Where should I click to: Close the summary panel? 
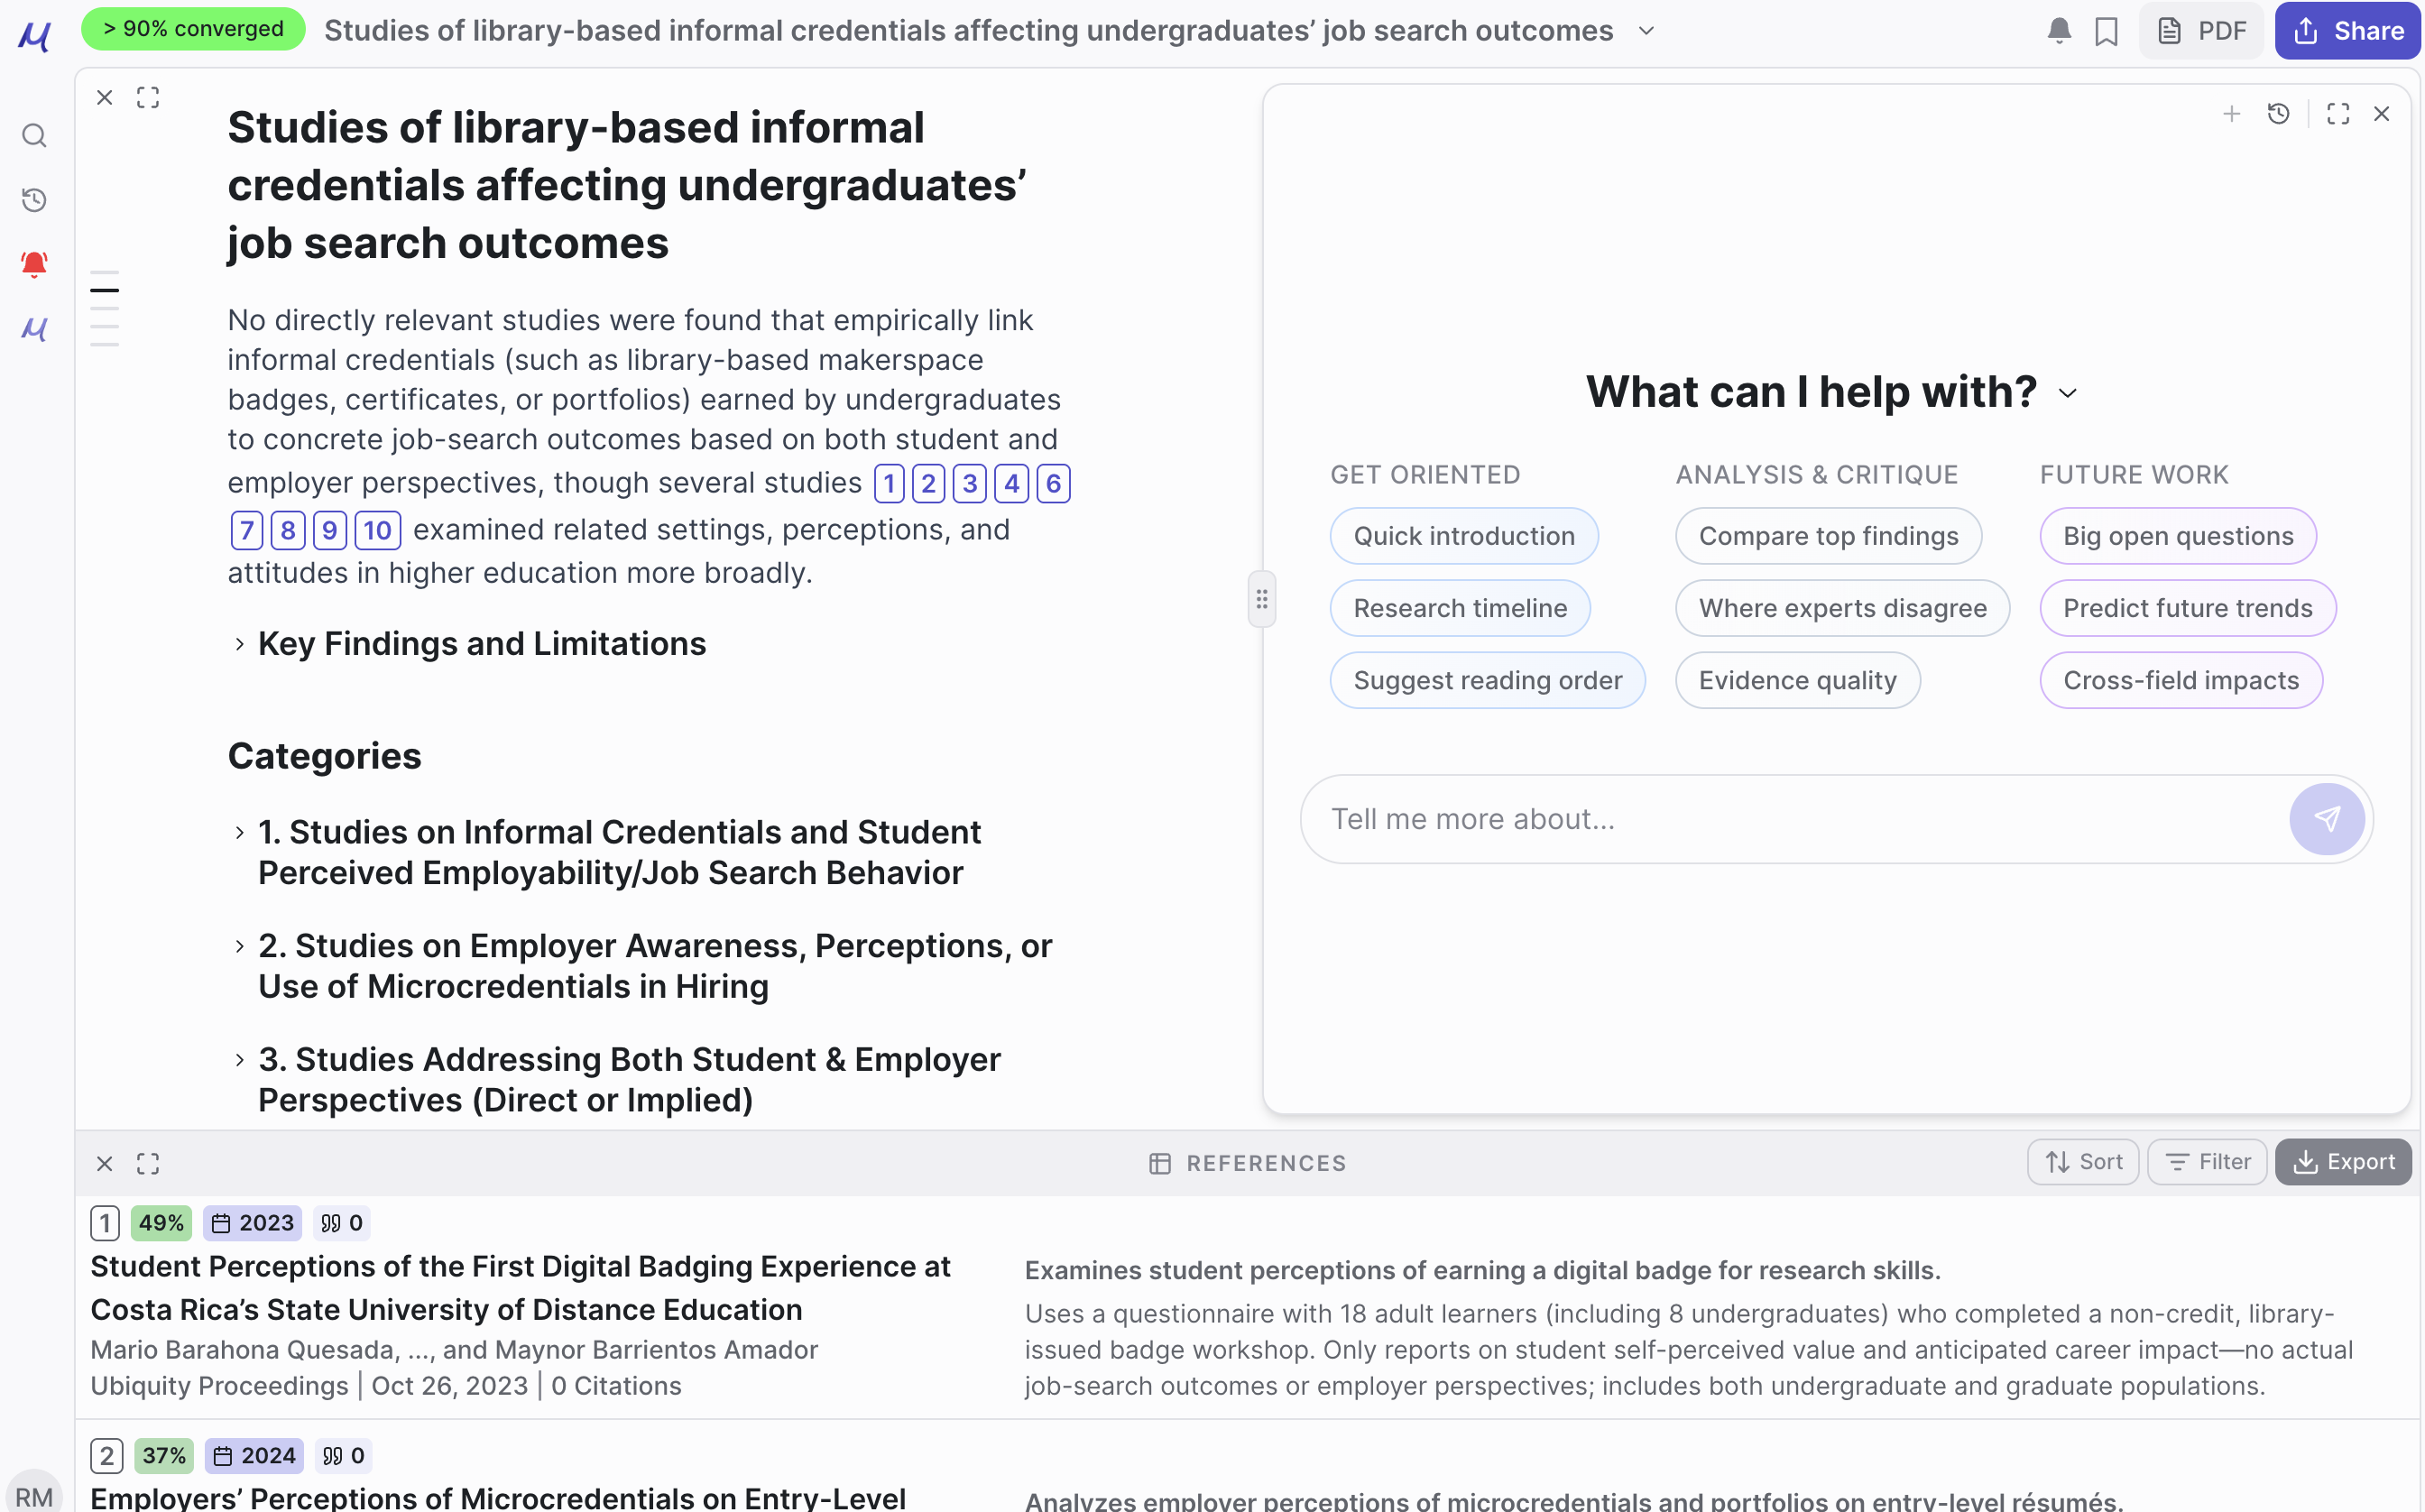pos(104,97)
